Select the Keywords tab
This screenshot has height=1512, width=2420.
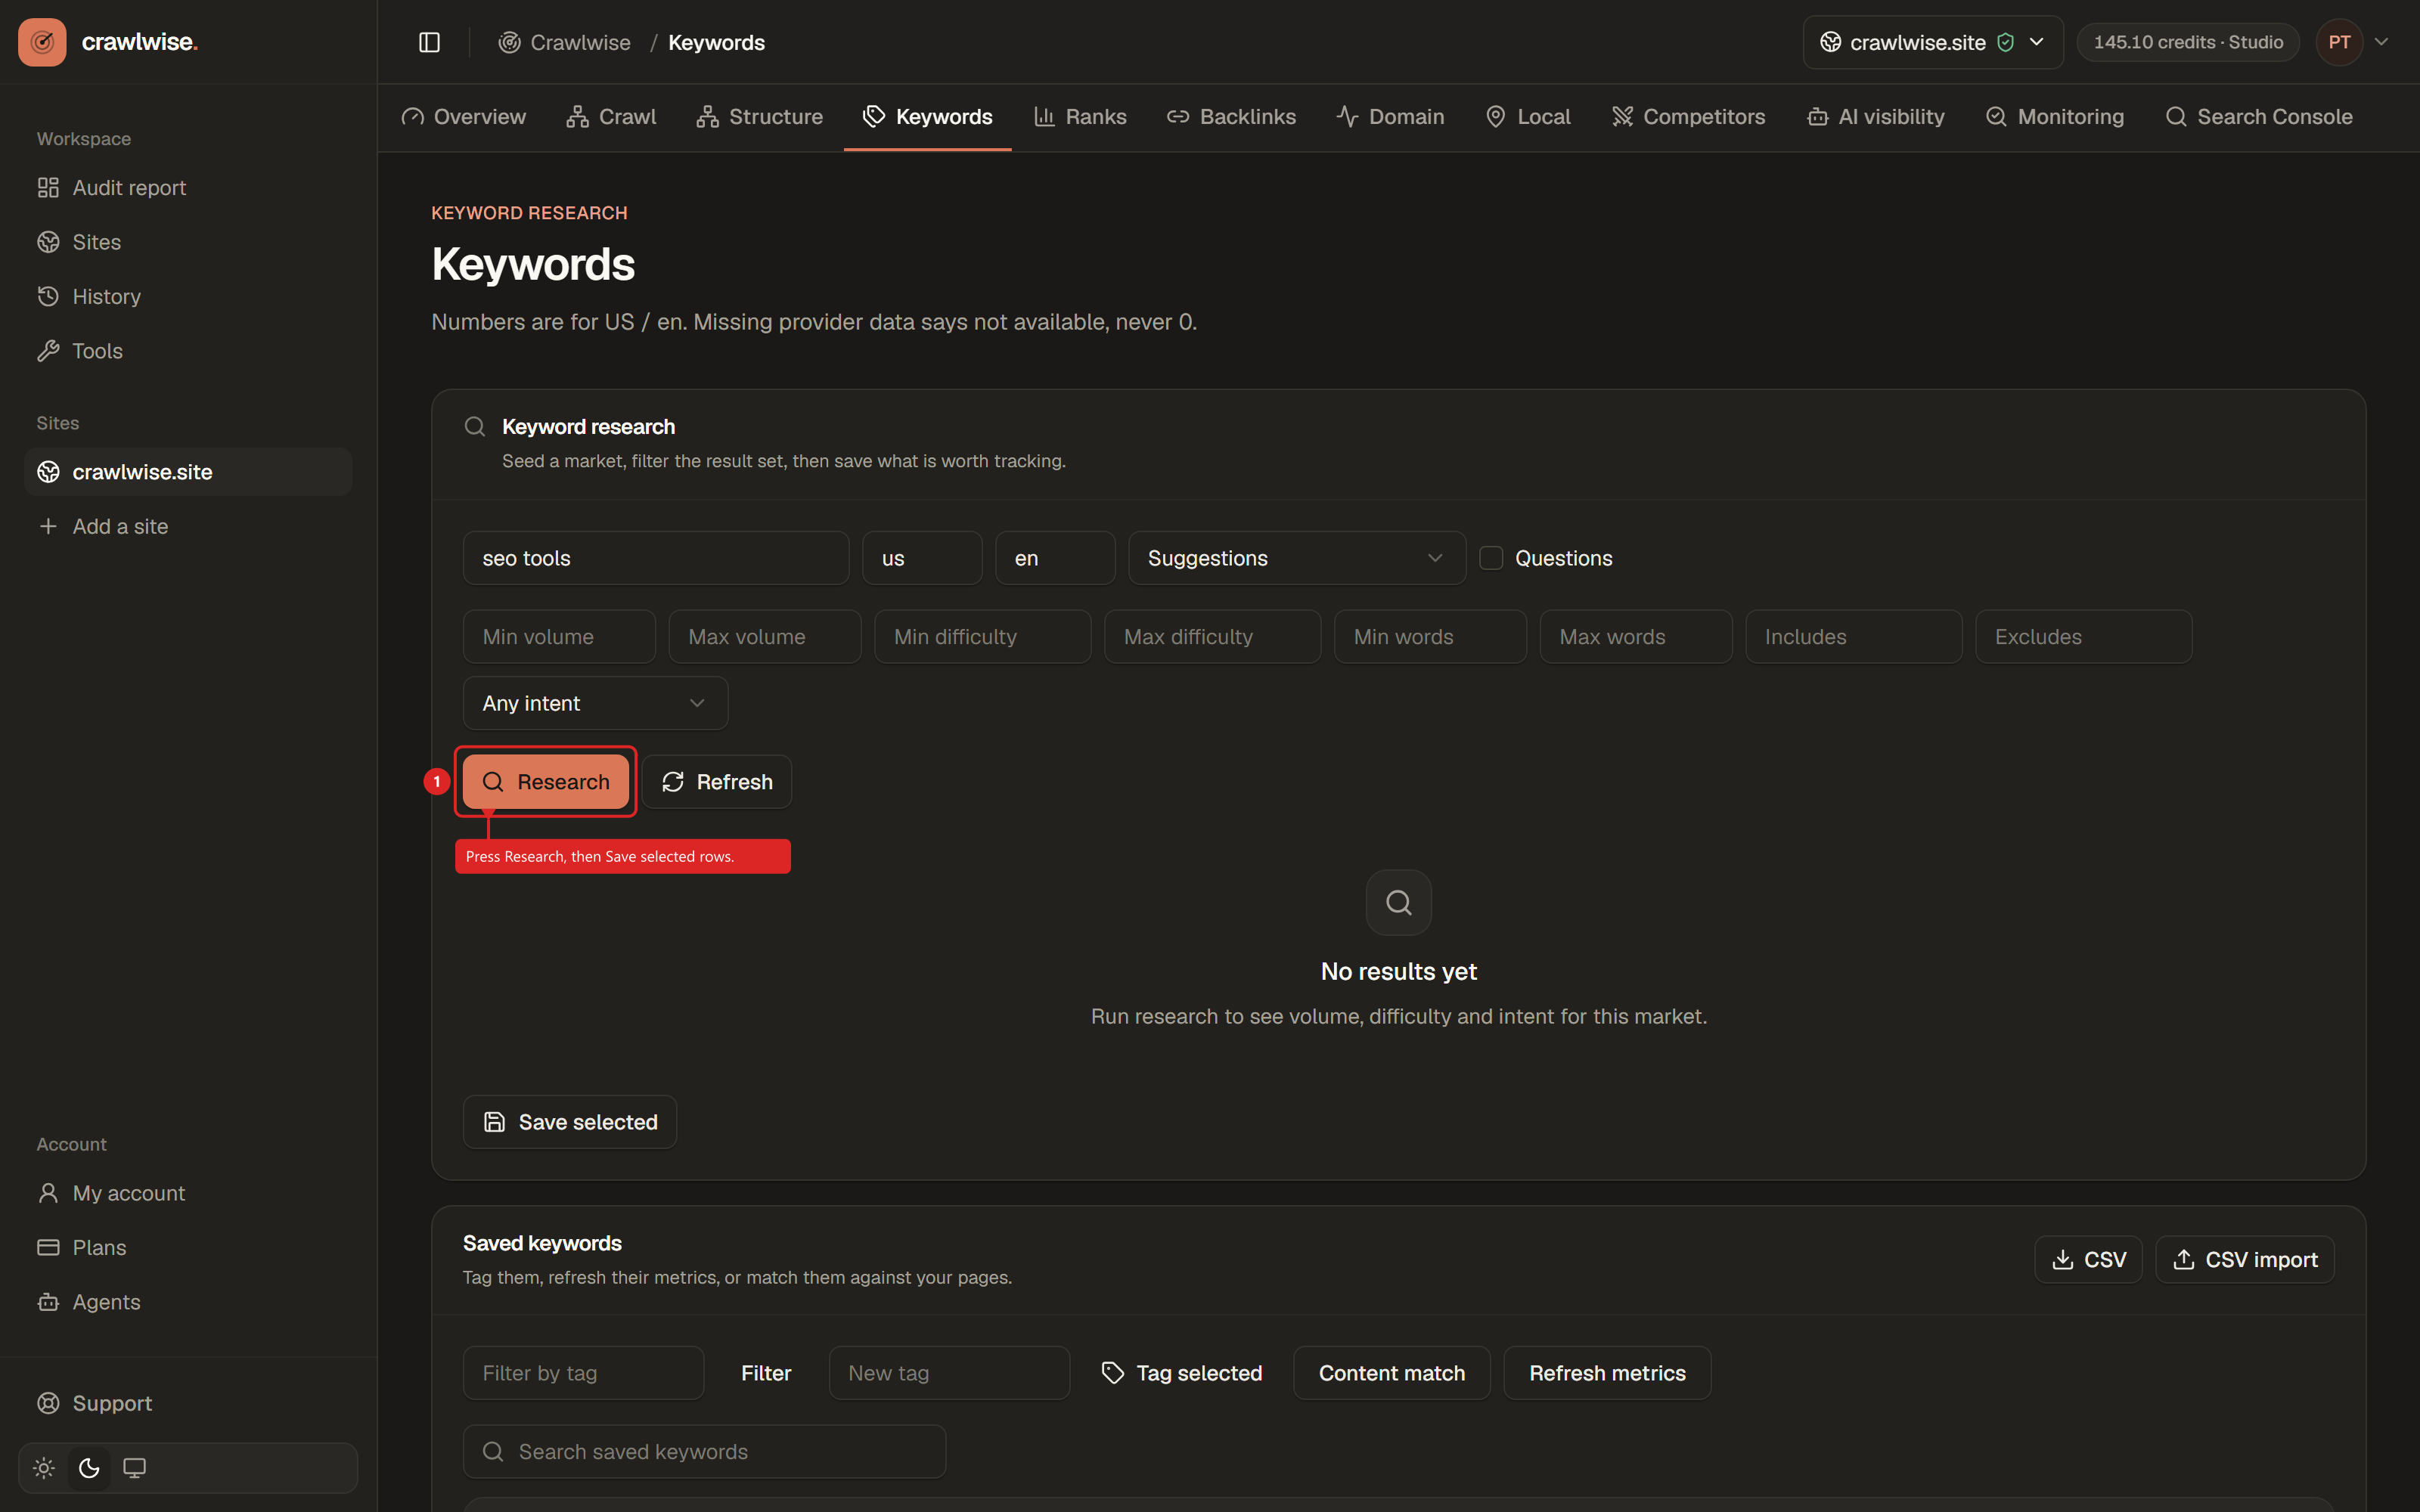pyautogui.click(x=928, y=117)
